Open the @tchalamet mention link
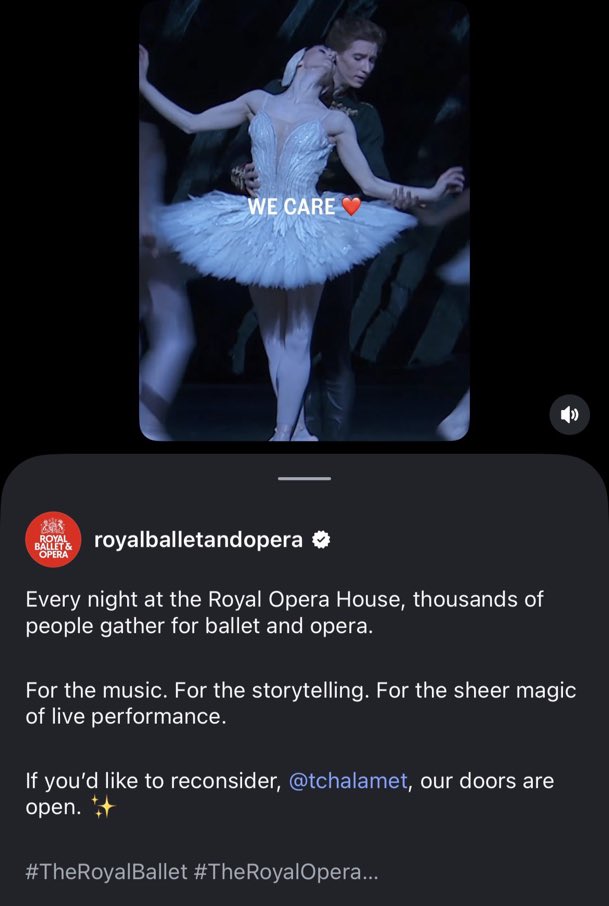Image resolution: width=609 pixels, height=906 pixels. tap(348, 781)
